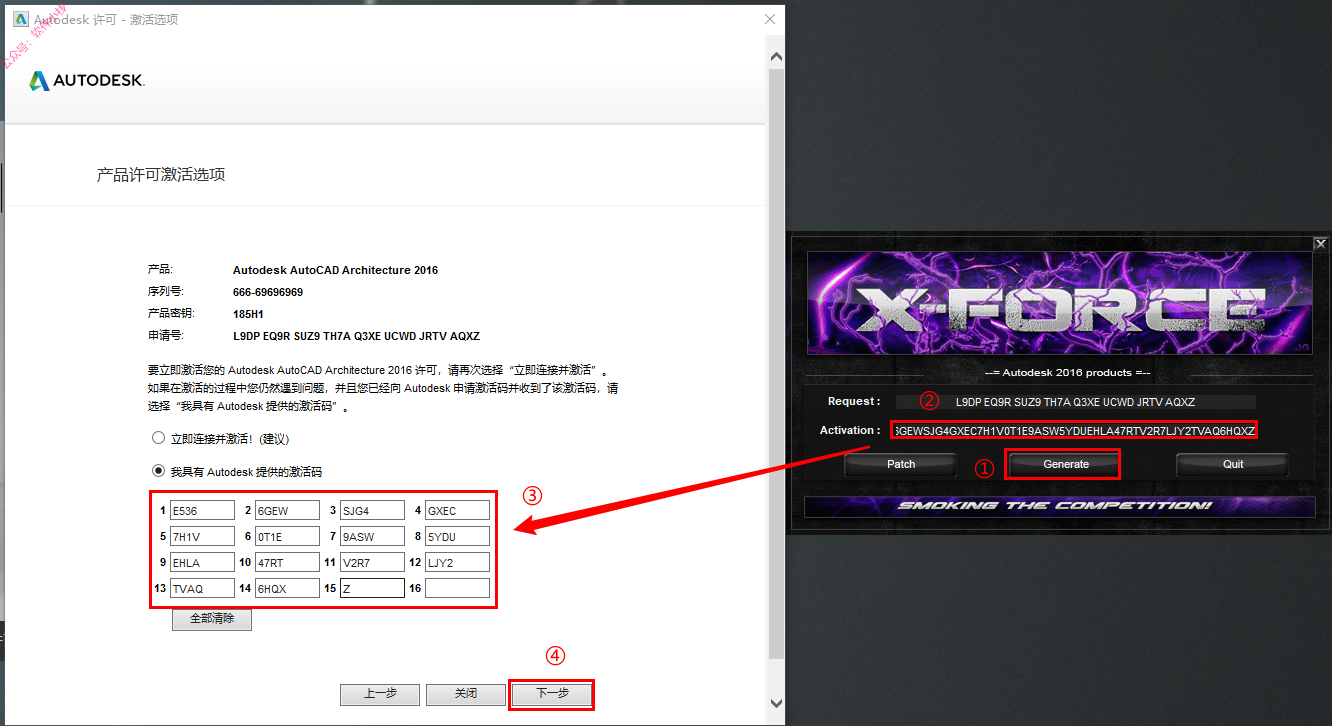Select 我具有 Autodesk 提供的激活码 radio option

point(158,471)
